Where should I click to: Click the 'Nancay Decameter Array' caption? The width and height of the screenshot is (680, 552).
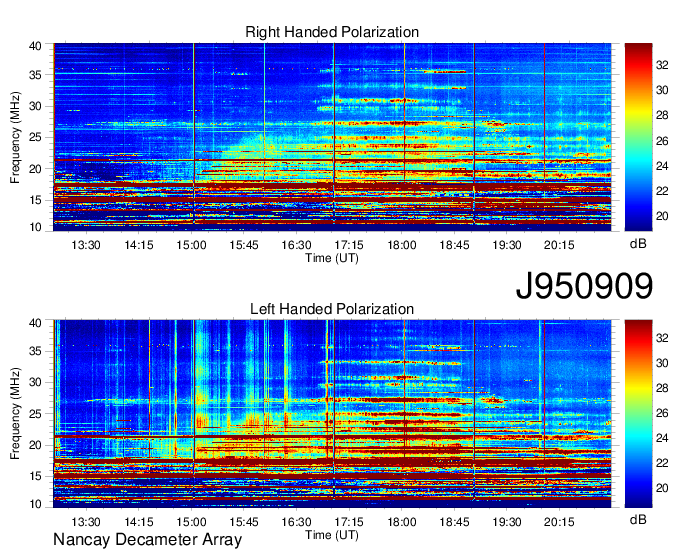tap(147, 539)
